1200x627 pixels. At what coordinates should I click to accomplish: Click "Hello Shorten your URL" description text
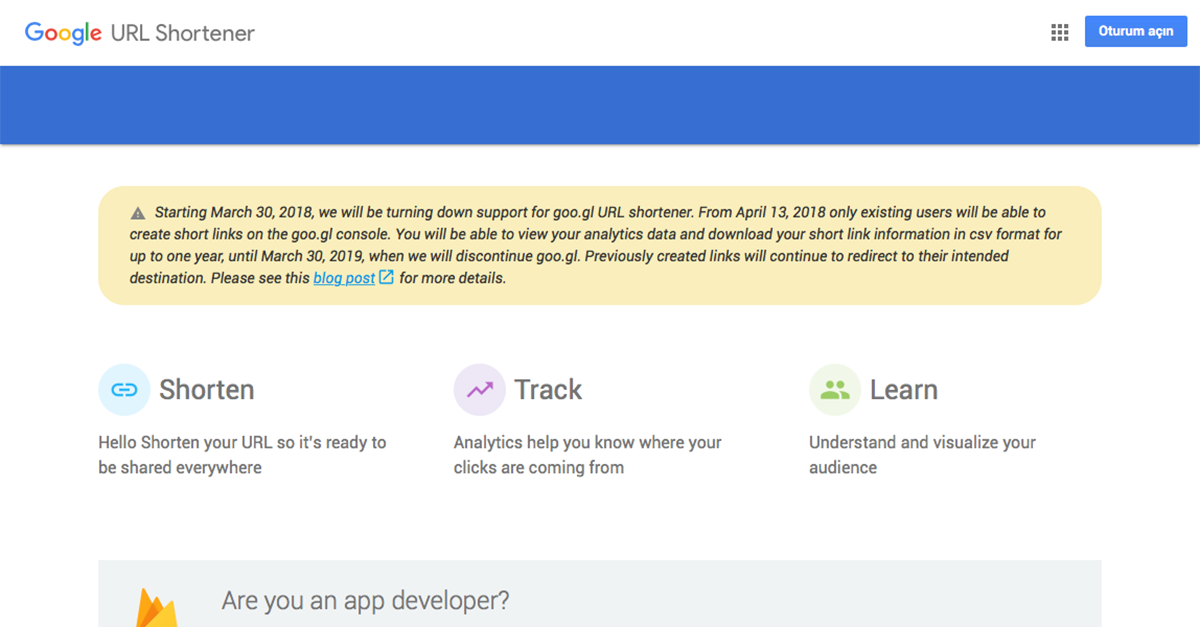click(x=242, y=455)
